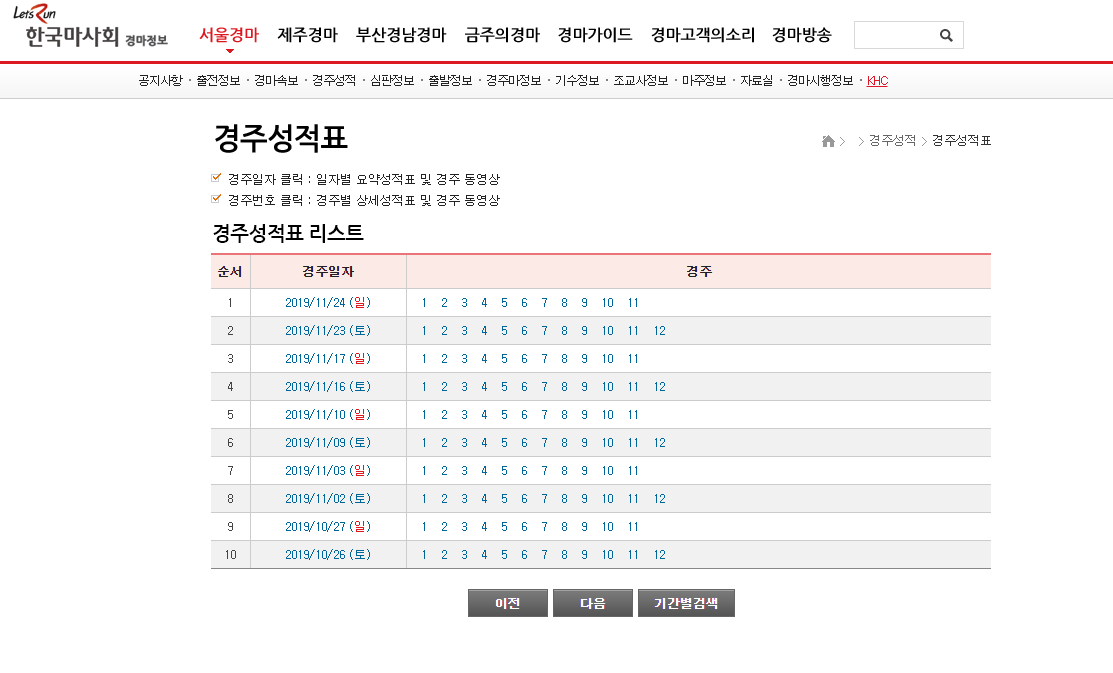Screen dimensions: 1113x673
Task: Toggle the checkbox beside 경주일자 클릭 note
Action: 214,177
